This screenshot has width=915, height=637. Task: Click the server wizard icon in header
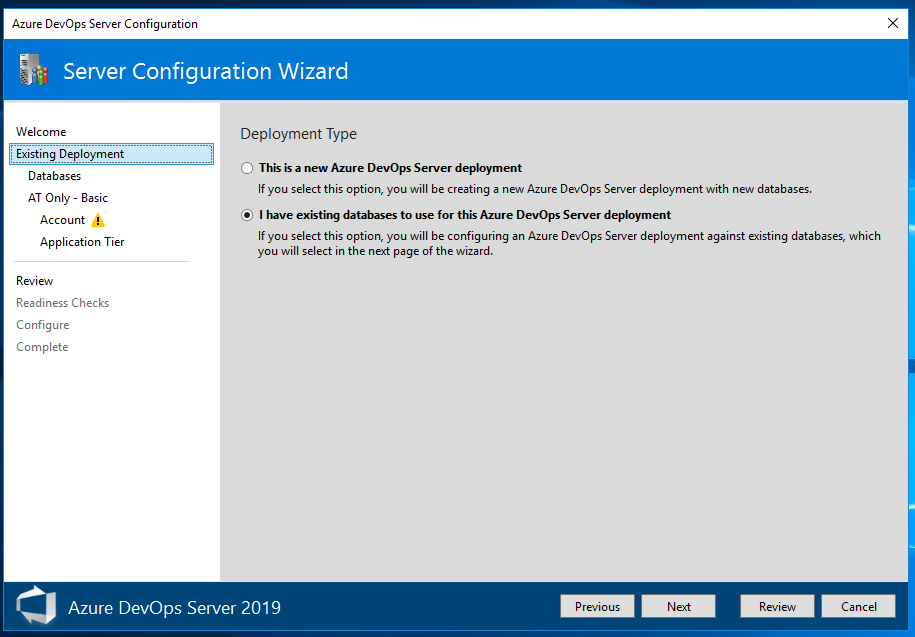click(33, 70)
